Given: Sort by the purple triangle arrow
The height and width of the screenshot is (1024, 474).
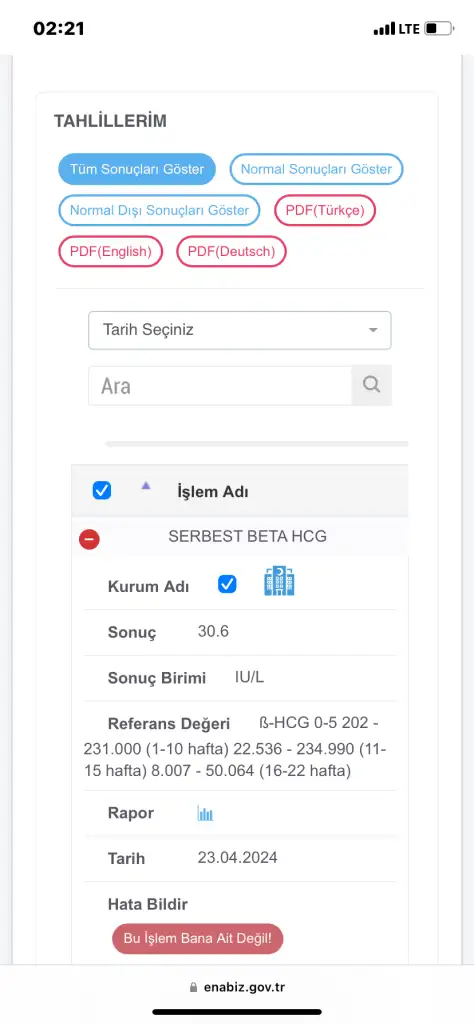Looking at the screenshot, I should [x=146, y=485].
